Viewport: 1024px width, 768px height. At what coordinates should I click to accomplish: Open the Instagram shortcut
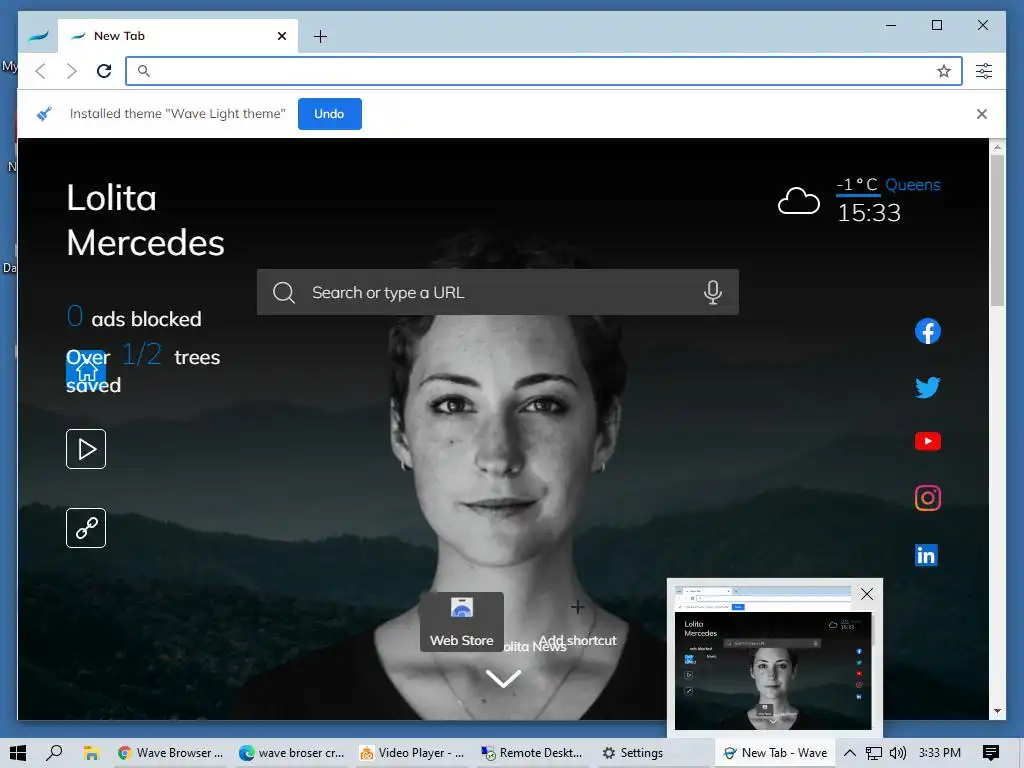pyautogui.click(x=927, y=498)
